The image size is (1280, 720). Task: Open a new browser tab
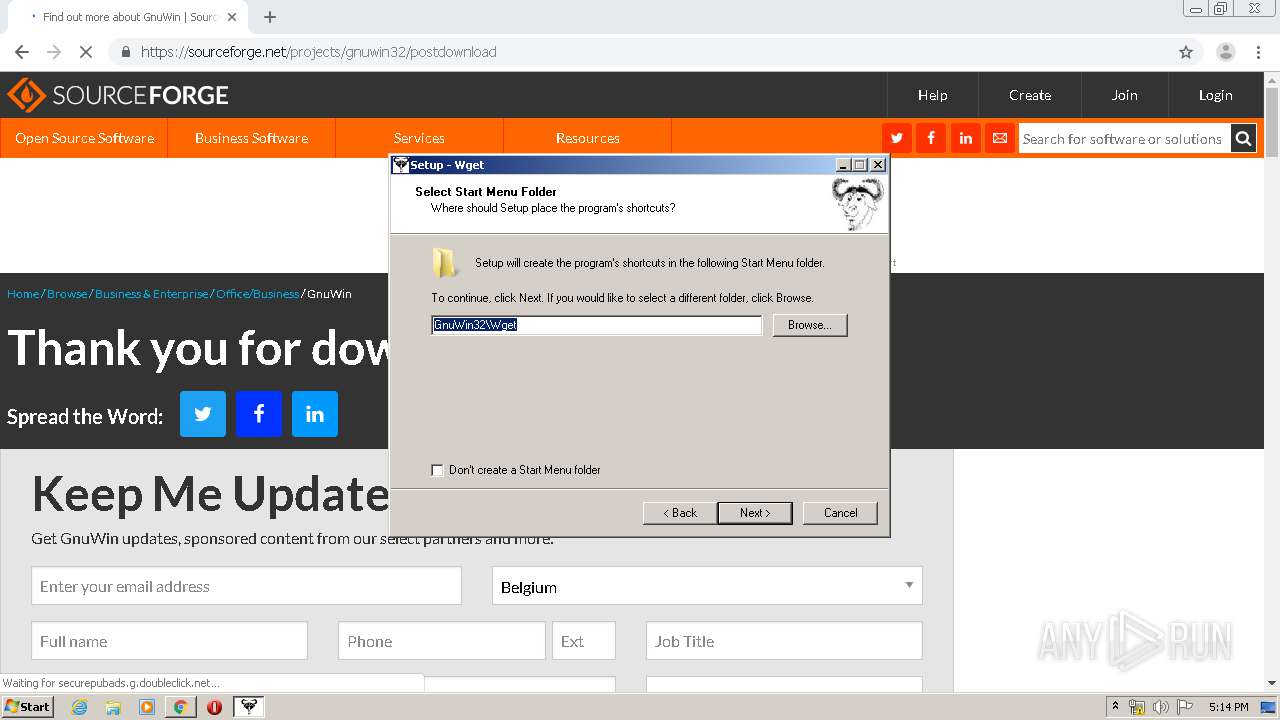coord(270,17)
